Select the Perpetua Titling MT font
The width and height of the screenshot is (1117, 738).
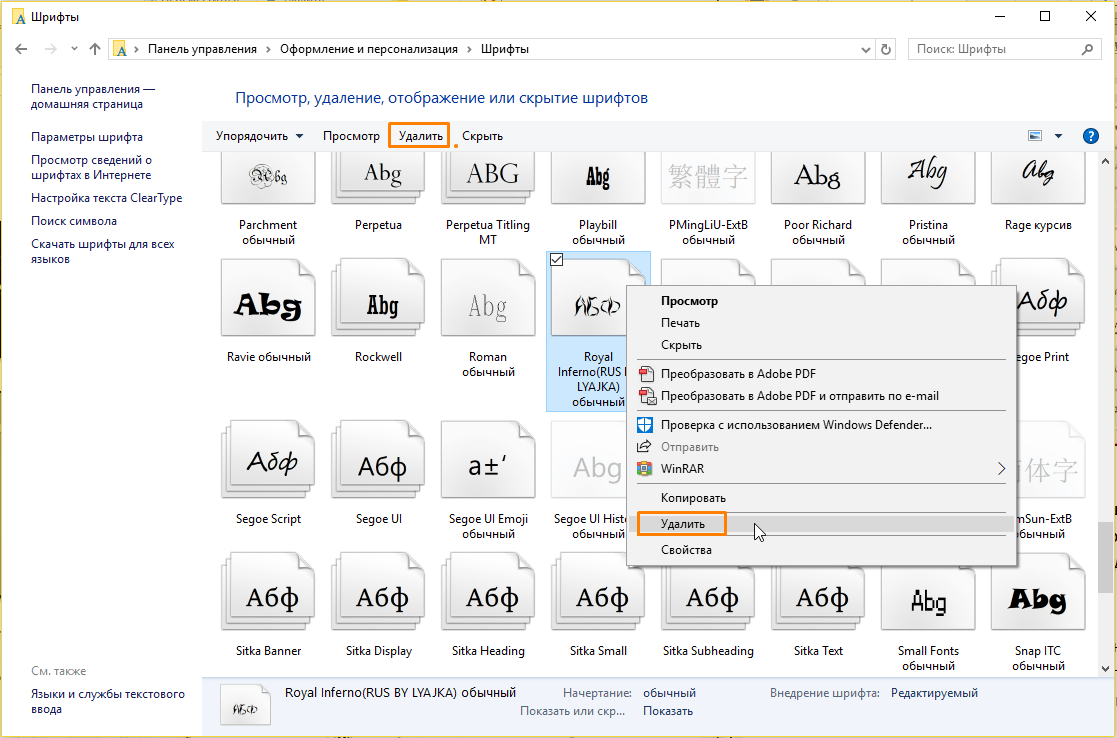point(488,179)
